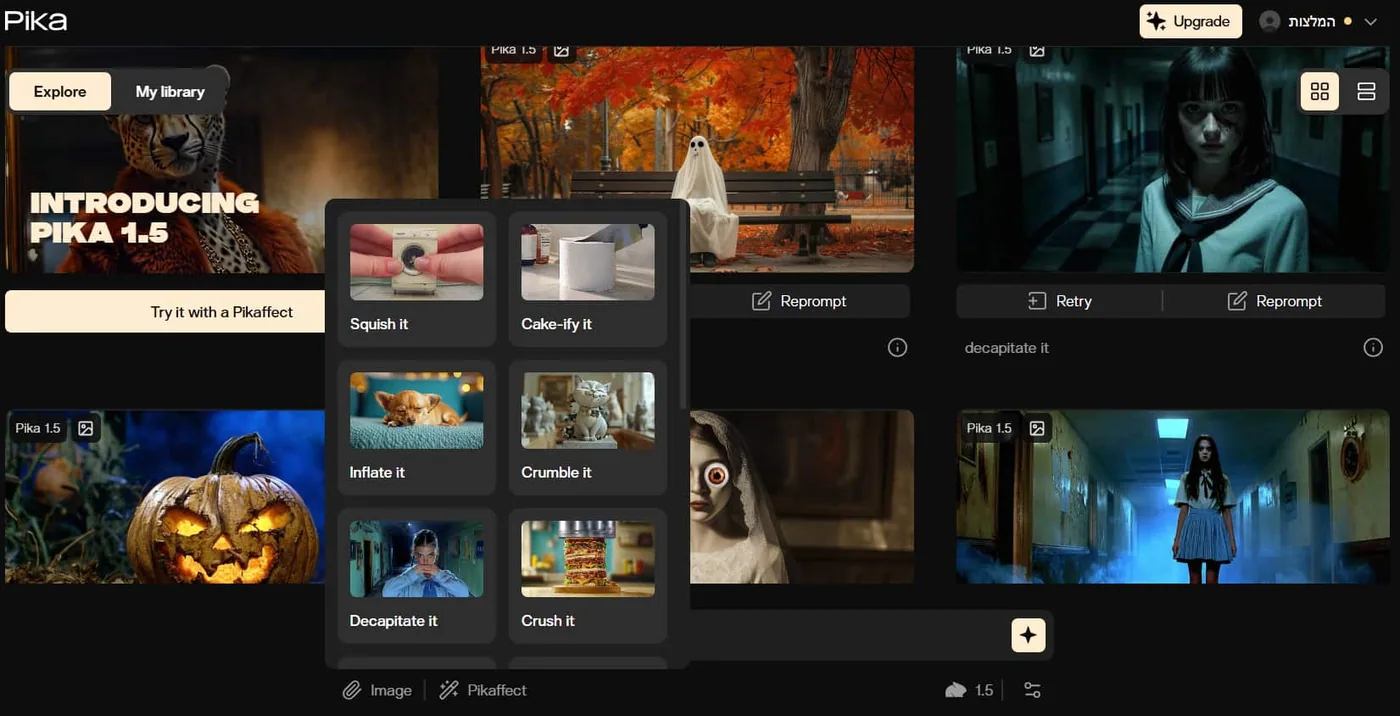Switch to list view layout

pos(1366,92)
